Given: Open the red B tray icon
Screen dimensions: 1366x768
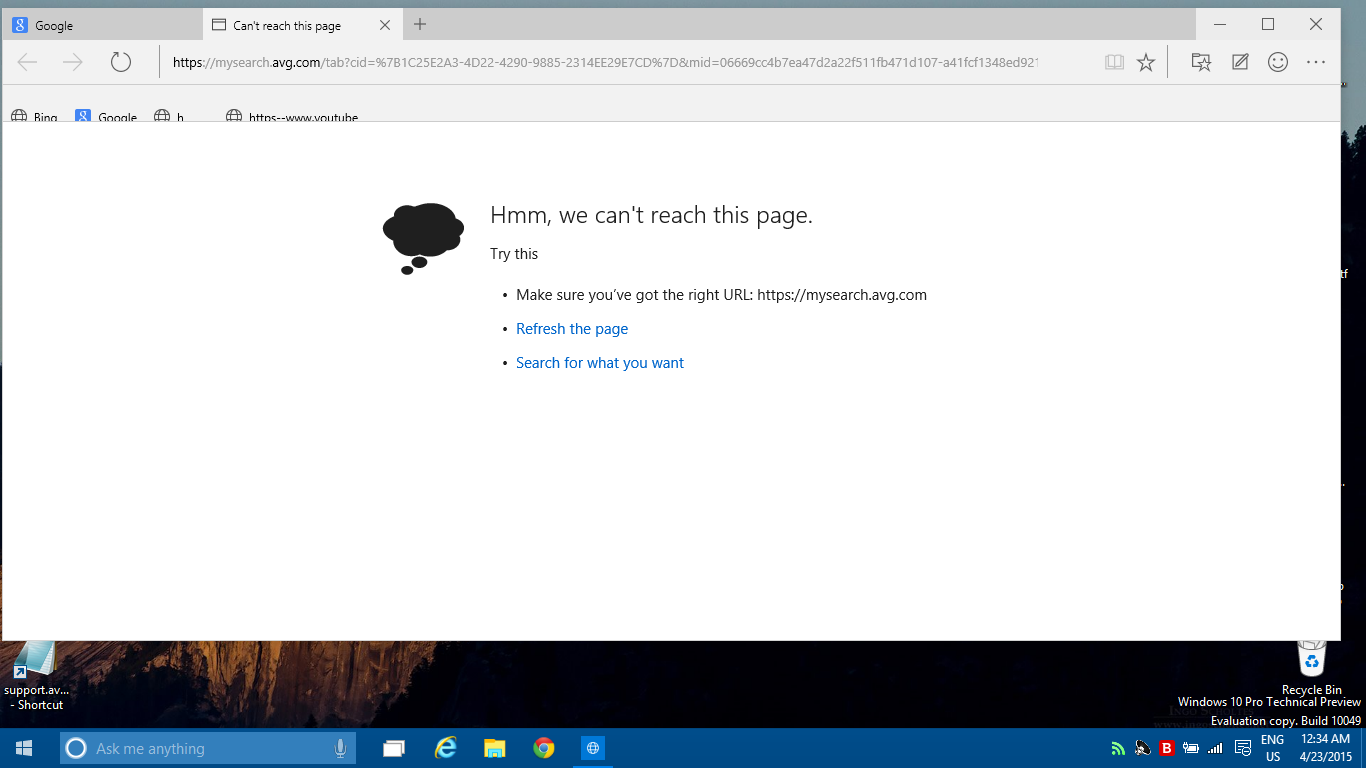Looking at the screenshot, I should pos(1166,748).
